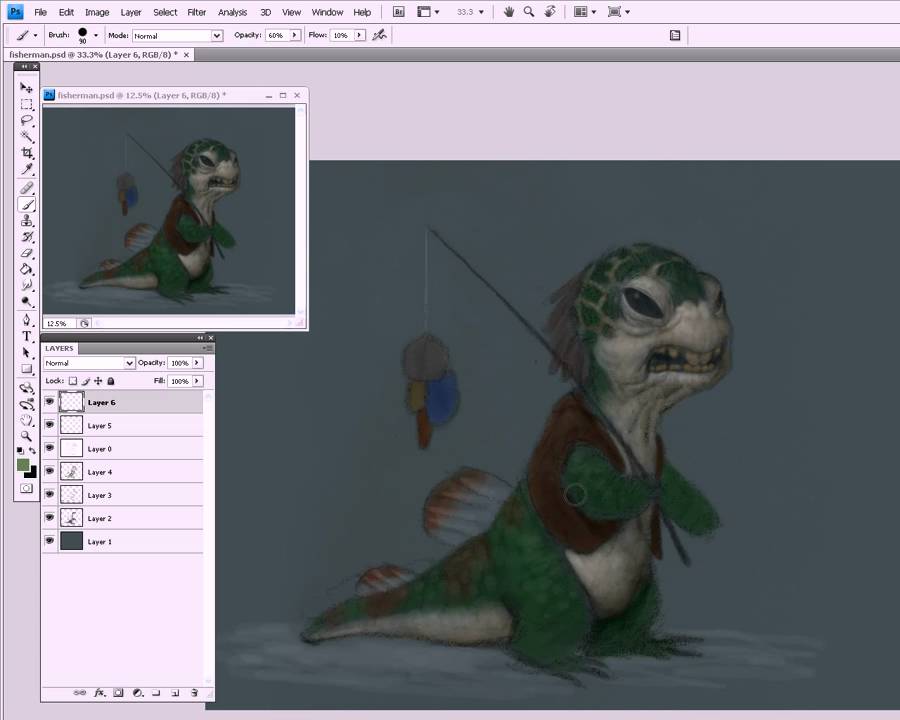Hide Layer 2 visibility

(49, 517)
